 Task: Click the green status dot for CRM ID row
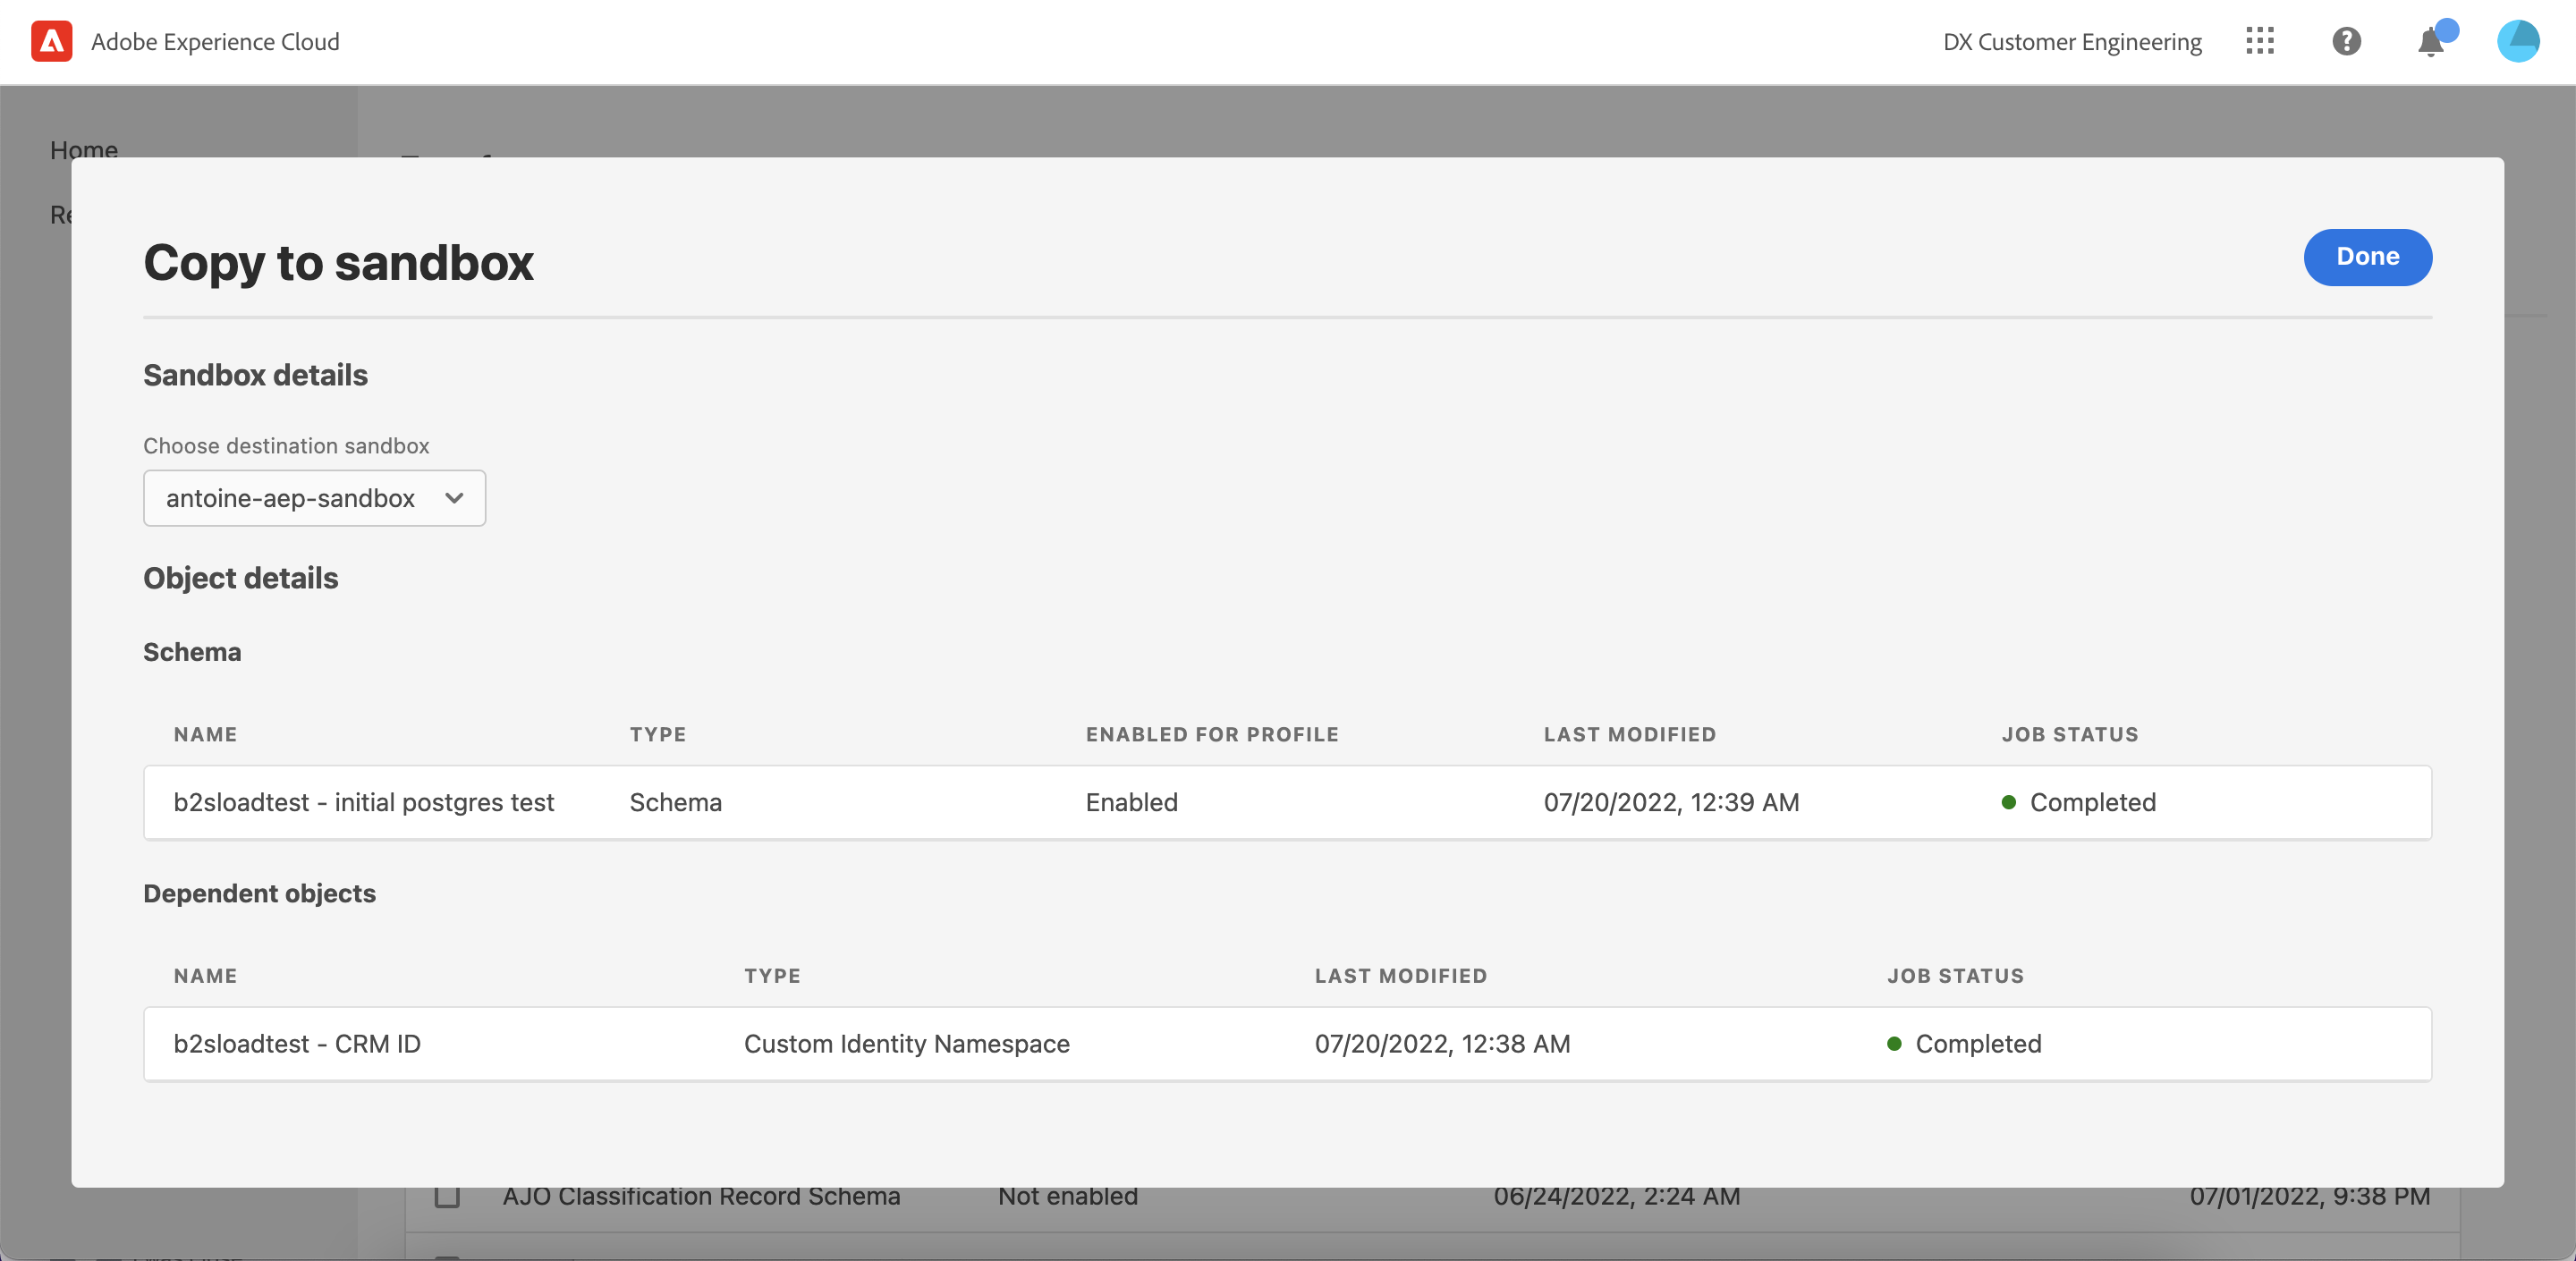(x=1893, y=1043)
